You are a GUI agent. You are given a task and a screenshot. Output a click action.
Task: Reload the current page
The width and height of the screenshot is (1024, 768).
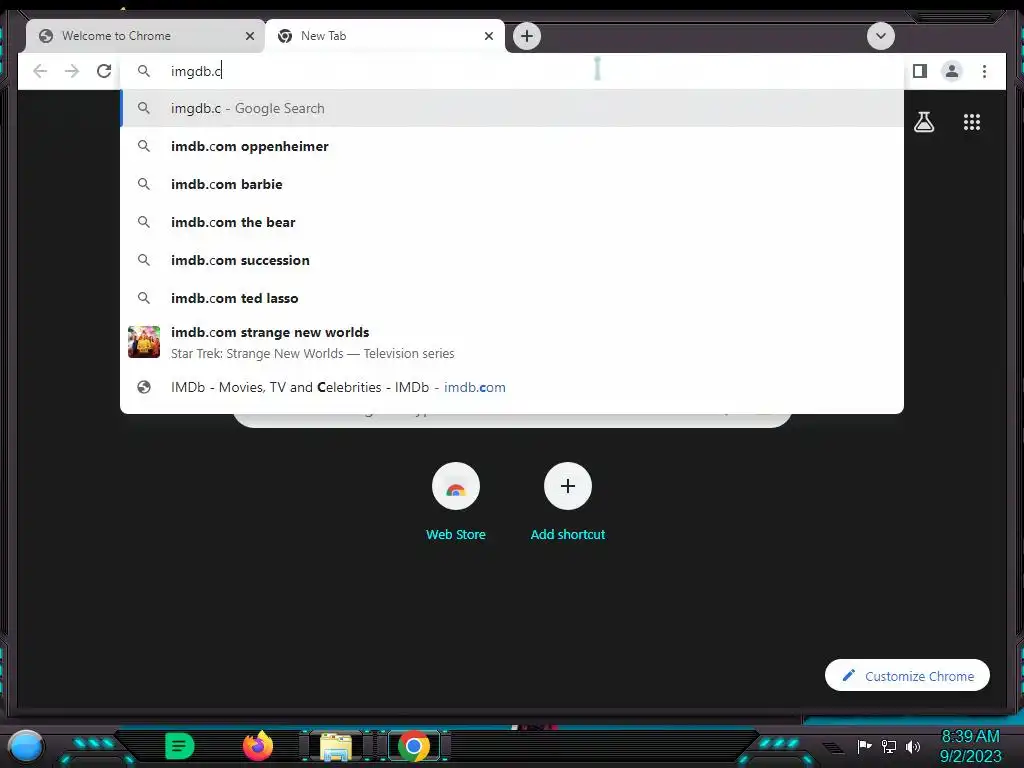[x=104, y=71]
